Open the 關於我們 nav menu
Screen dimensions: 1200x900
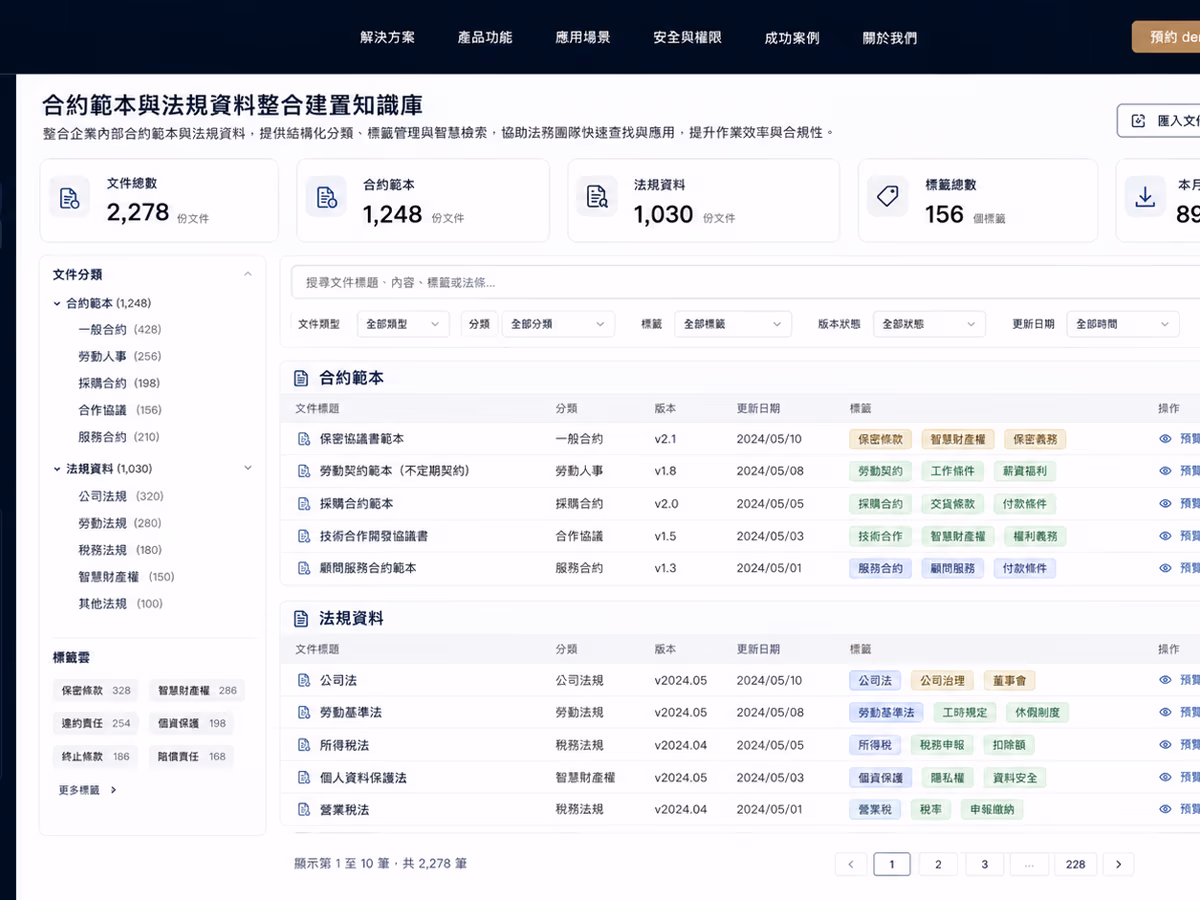tap(890, 38)
